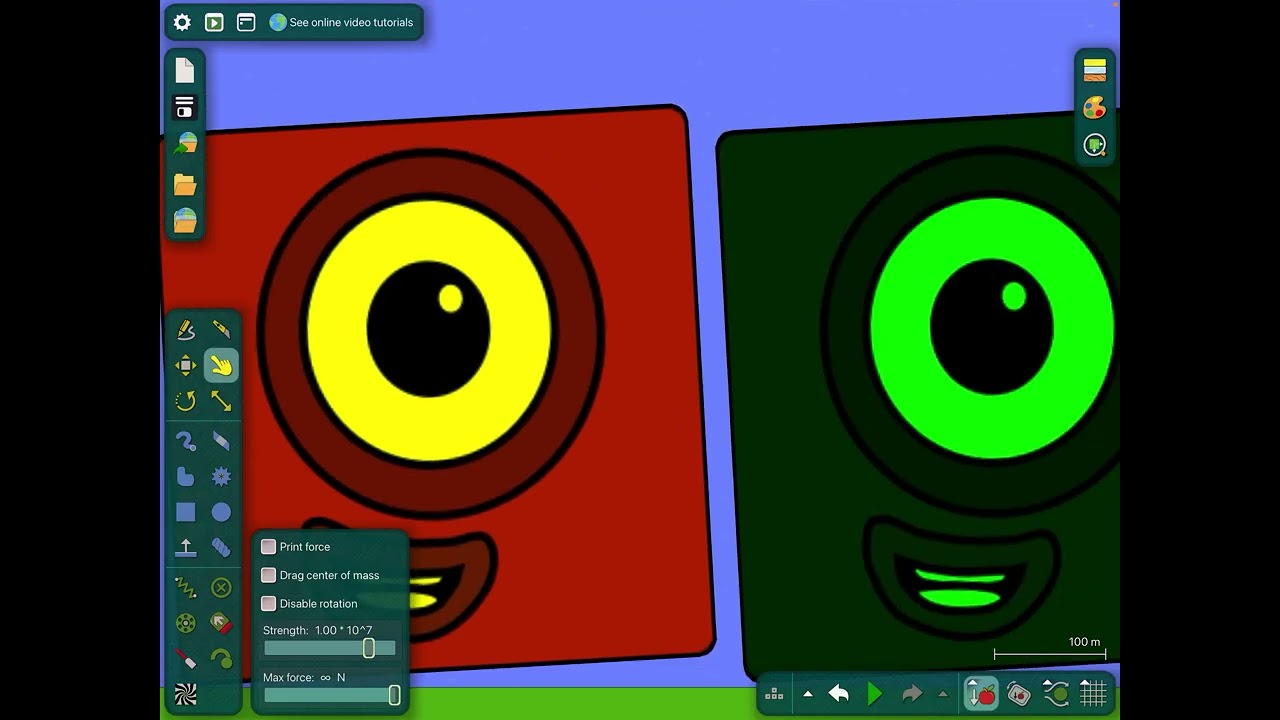Viewport: 1280px width, 720px height.
Task: Enable the Print force checkbox
Action: click(268, 547)
